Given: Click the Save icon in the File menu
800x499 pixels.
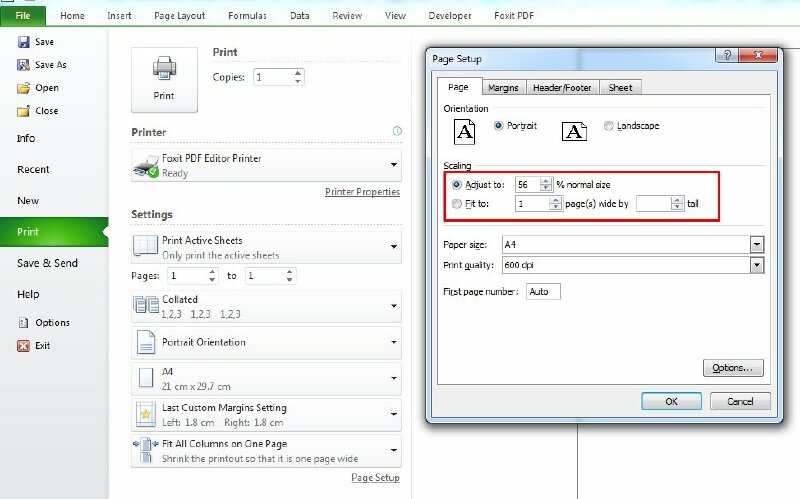Looking at the screenshot, I should coord(23,42).
